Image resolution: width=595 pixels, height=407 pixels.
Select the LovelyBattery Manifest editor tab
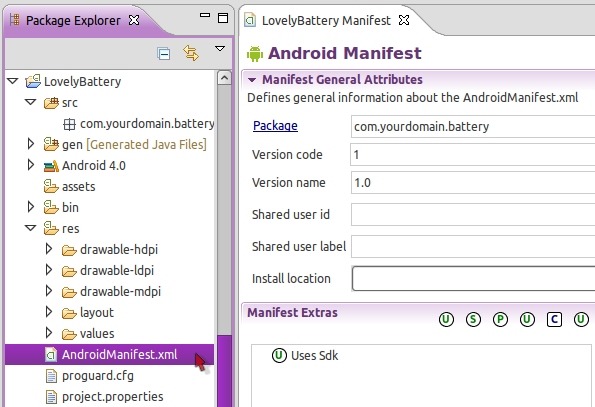click(326, 20)
